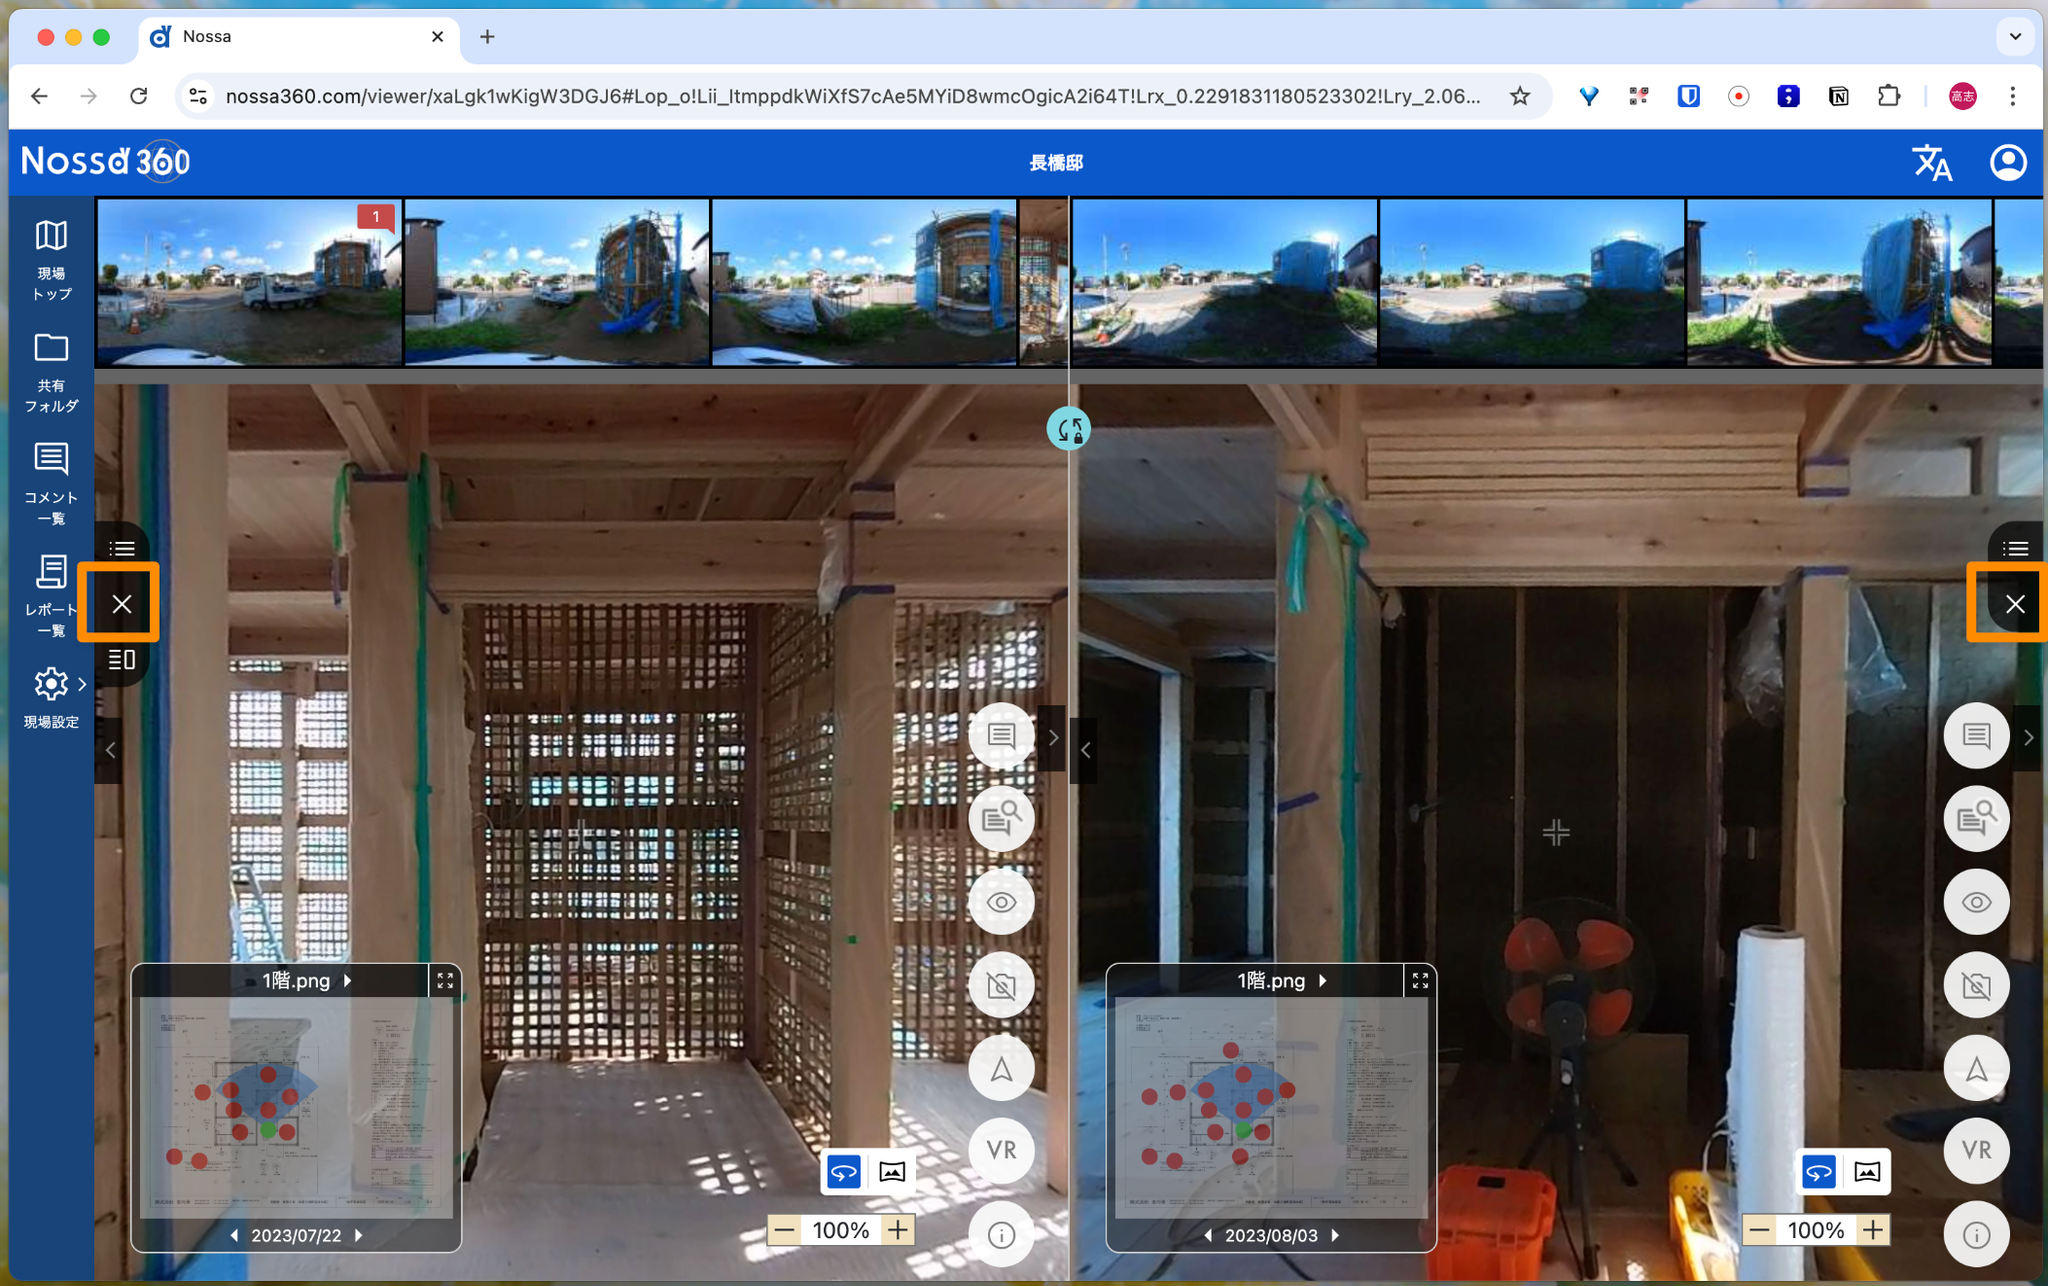
Task: Enter VR mode in the left viewer
Action: click(1001, 1151)
